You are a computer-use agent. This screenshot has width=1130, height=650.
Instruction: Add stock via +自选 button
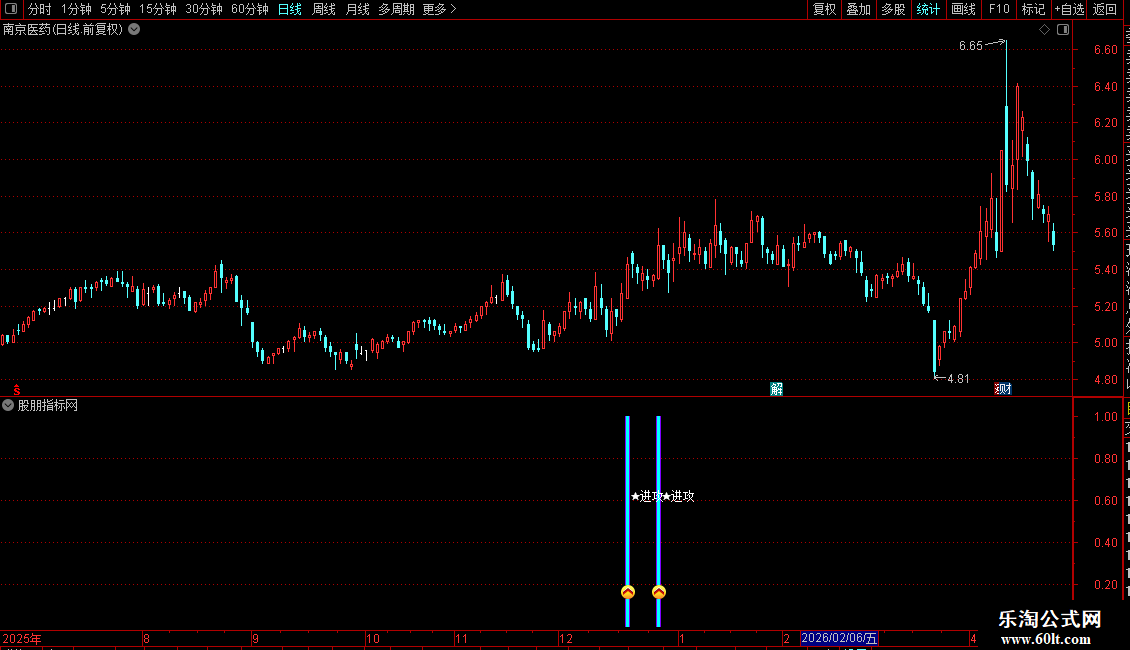tap(1069, 9)
